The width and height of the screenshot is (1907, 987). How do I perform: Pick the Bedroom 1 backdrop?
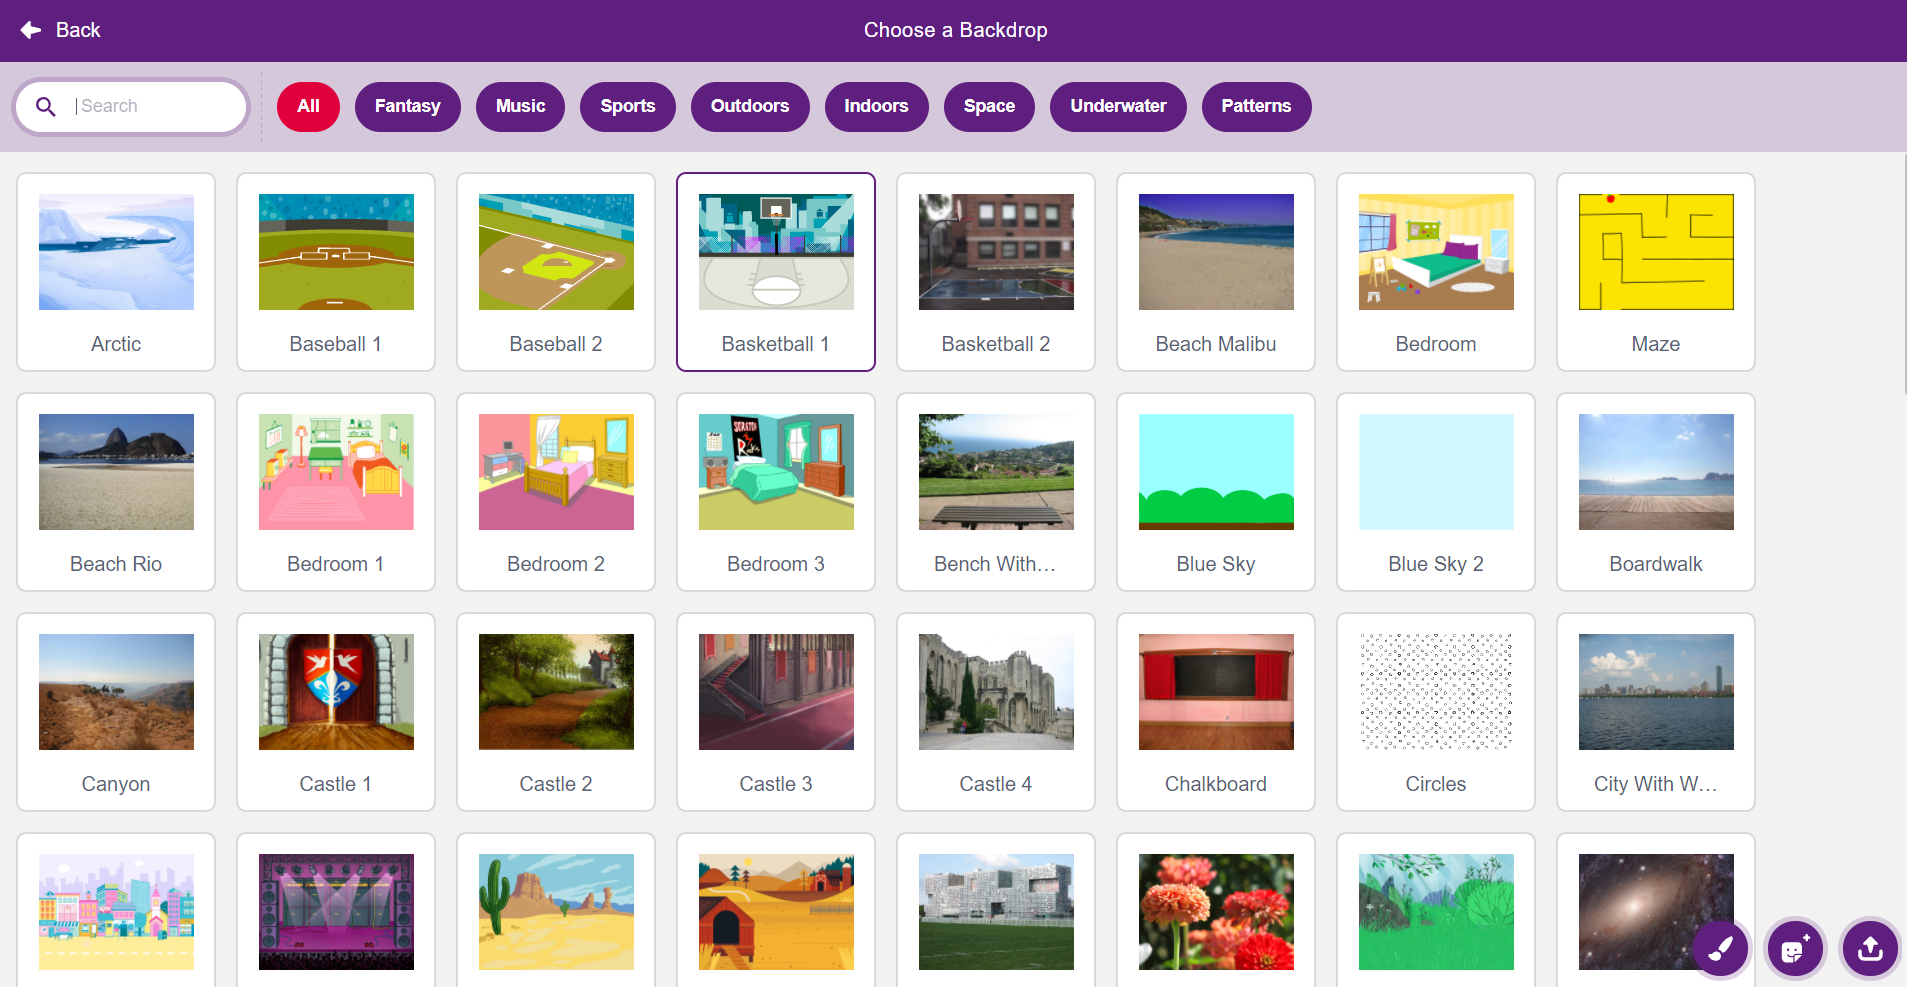(x=336, y=492)
